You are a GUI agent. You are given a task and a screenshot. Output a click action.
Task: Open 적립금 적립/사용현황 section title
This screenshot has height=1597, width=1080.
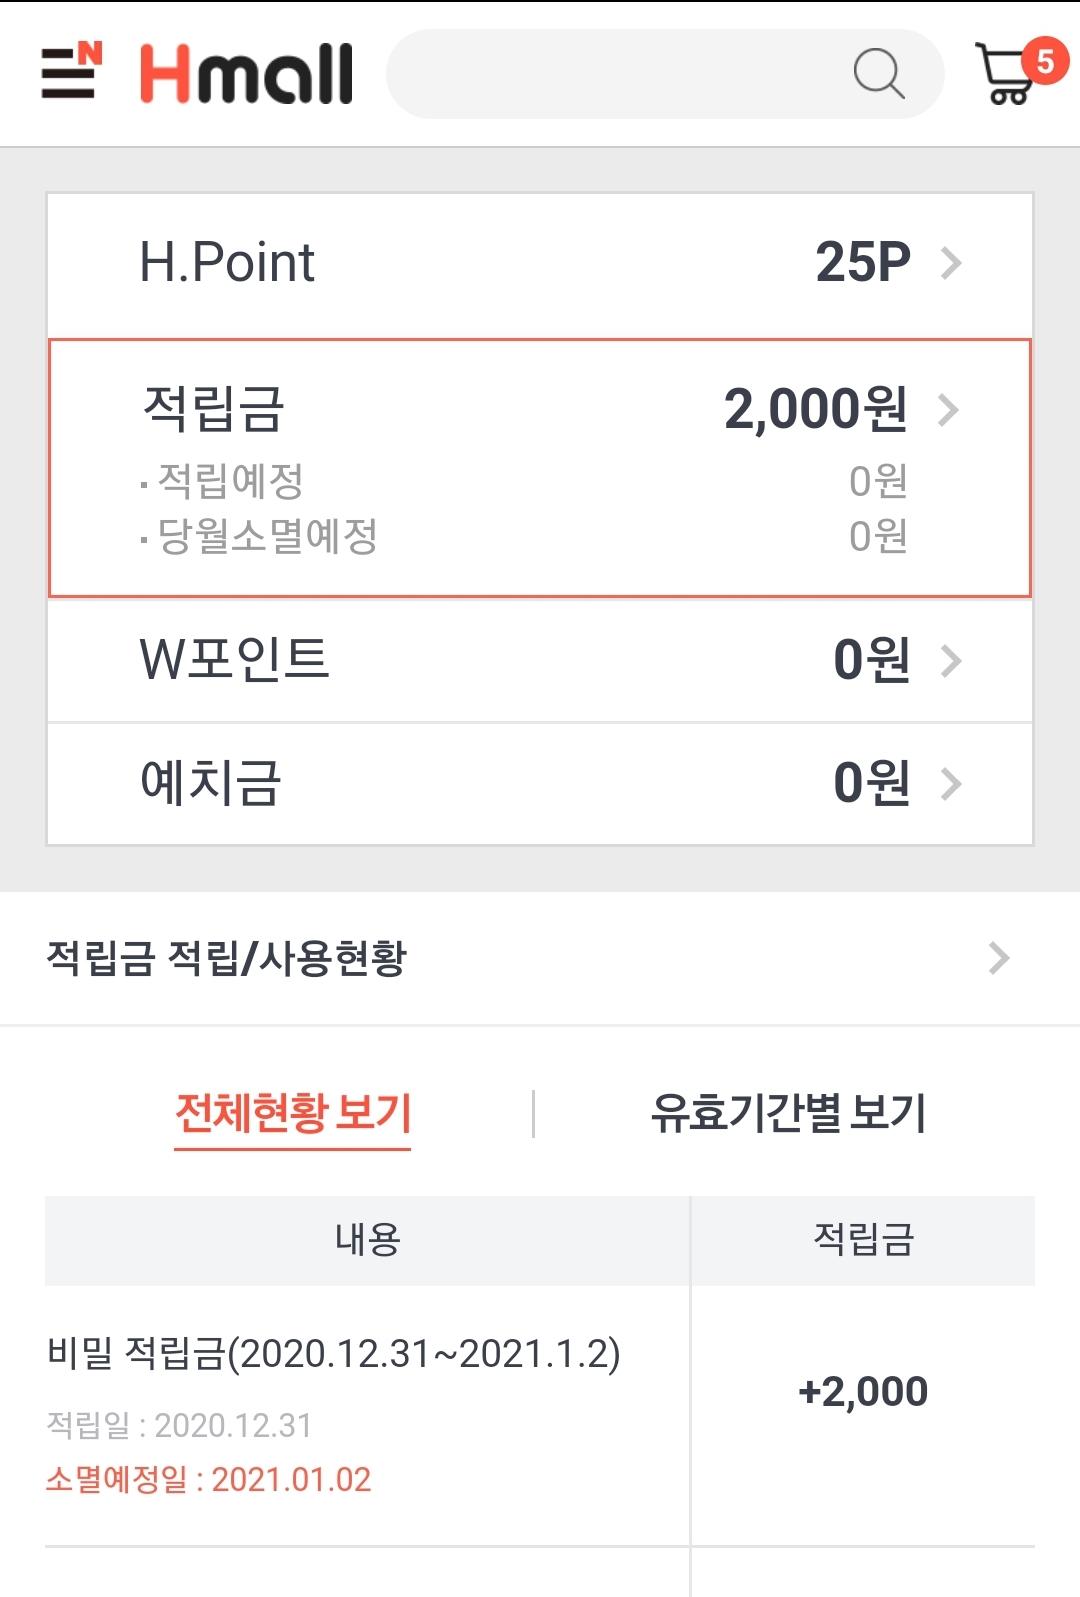227,958
